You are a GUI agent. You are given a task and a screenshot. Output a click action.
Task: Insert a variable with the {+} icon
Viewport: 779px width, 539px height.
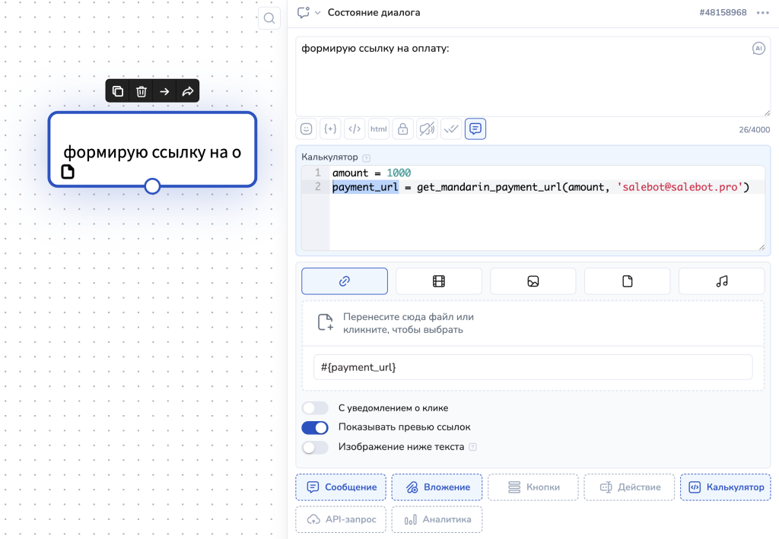(330, 129)
